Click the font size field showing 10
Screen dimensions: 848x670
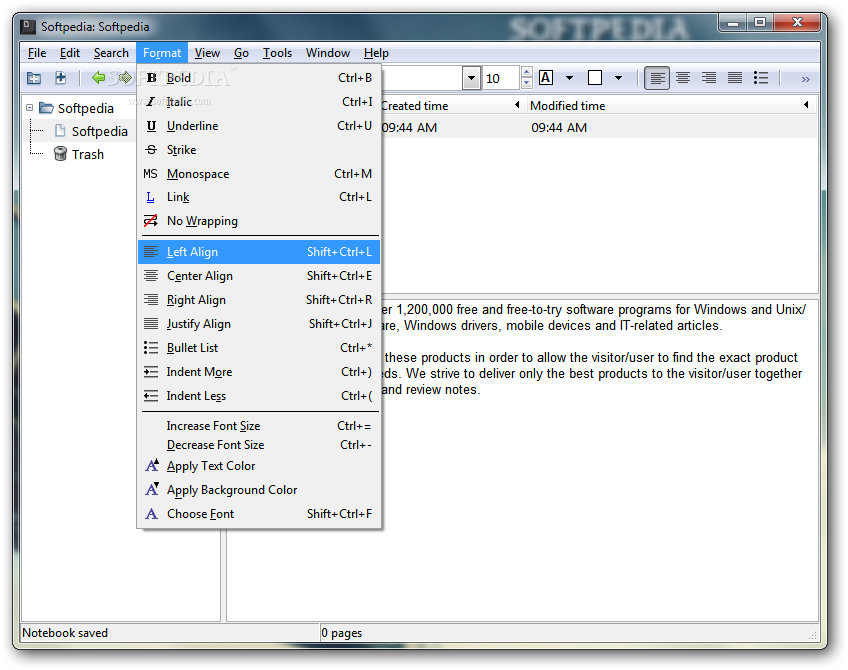click(x=501, y=78)
